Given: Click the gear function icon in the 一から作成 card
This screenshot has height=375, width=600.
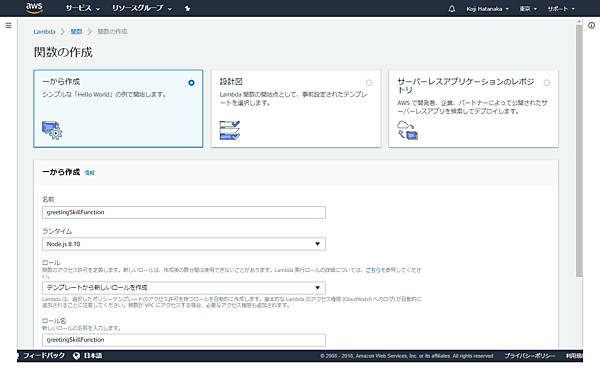Looking at the screenshot, I should [x=52, y=130].
